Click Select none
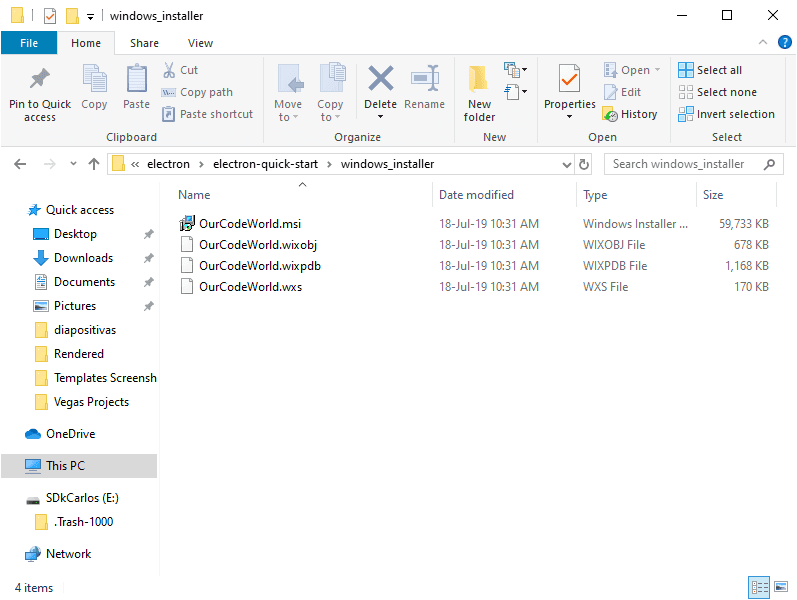Viewport: 797px width, 600px height. click(717, 92)
